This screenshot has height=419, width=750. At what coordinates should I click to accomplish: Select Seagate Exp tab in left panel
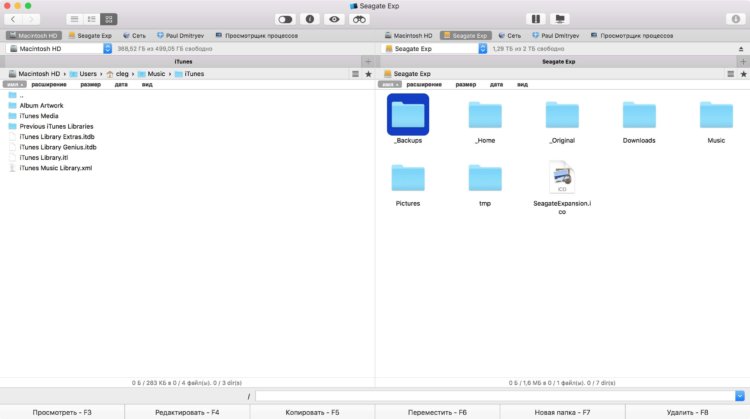click(90, 35)
